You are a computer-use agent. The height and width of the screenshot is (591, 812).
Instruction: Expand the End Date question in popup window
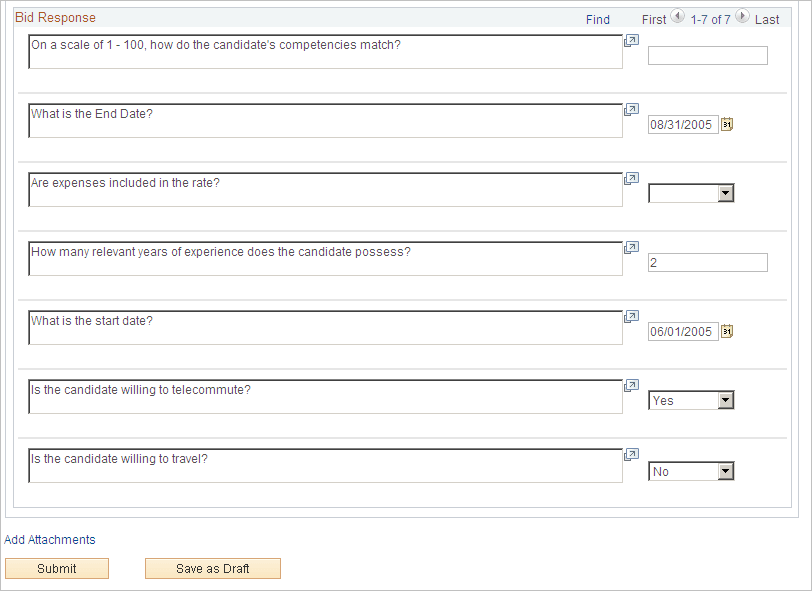click(631, 109)
